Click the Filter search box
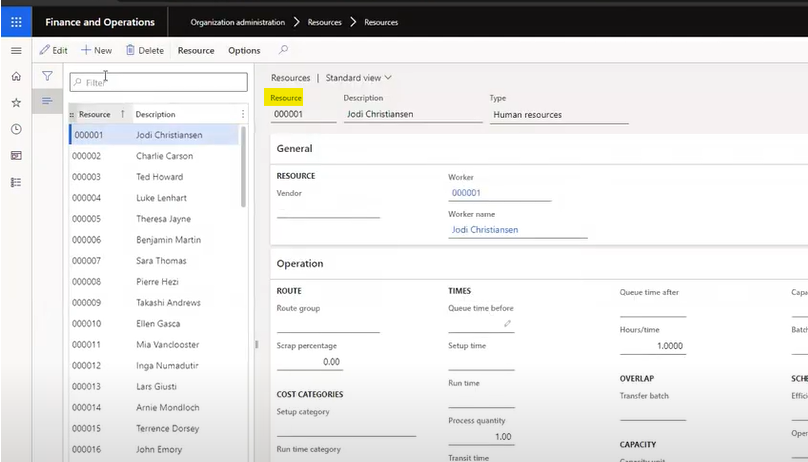Screen dimensions: 808x462 click(x=159, y=82)
